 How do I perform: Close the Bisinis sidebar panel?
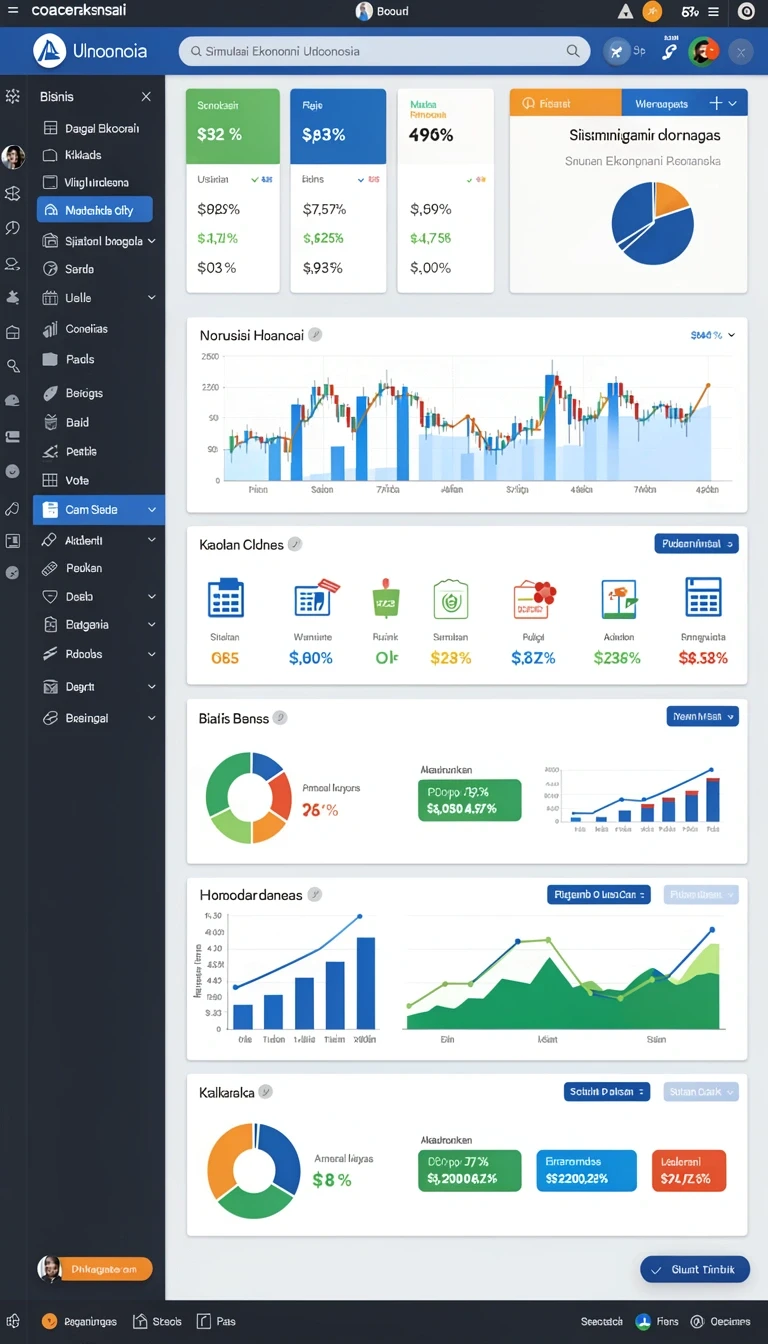(146, 97)
